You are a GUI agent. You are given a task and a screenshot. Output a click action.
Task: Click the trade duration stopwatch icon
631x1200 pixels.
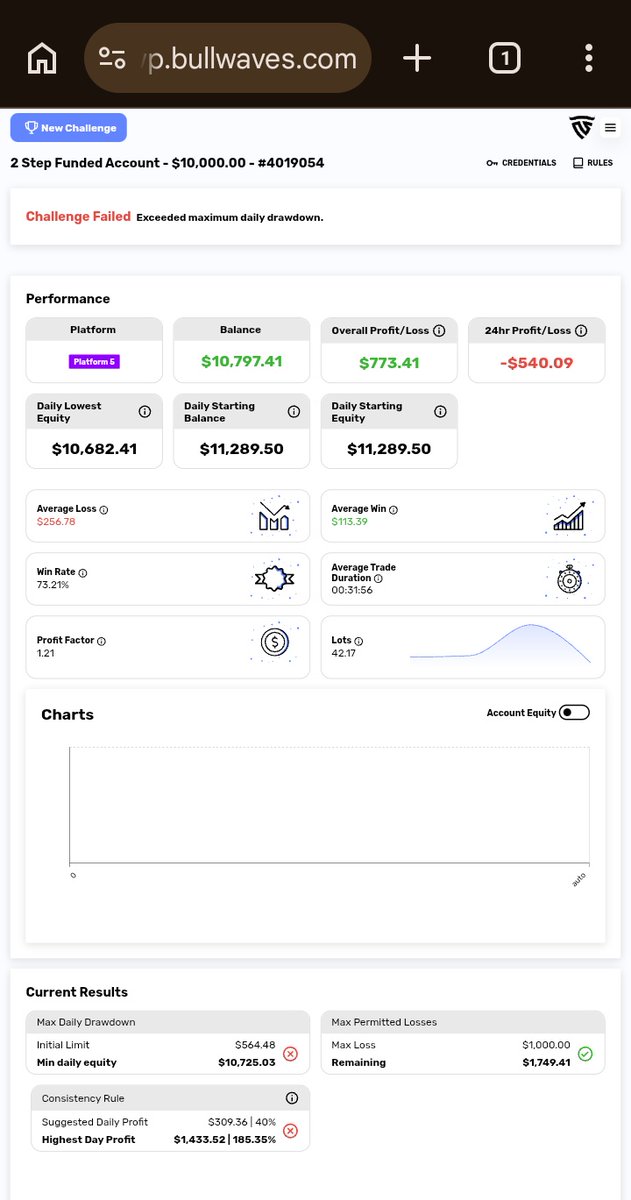pos(568,578)
